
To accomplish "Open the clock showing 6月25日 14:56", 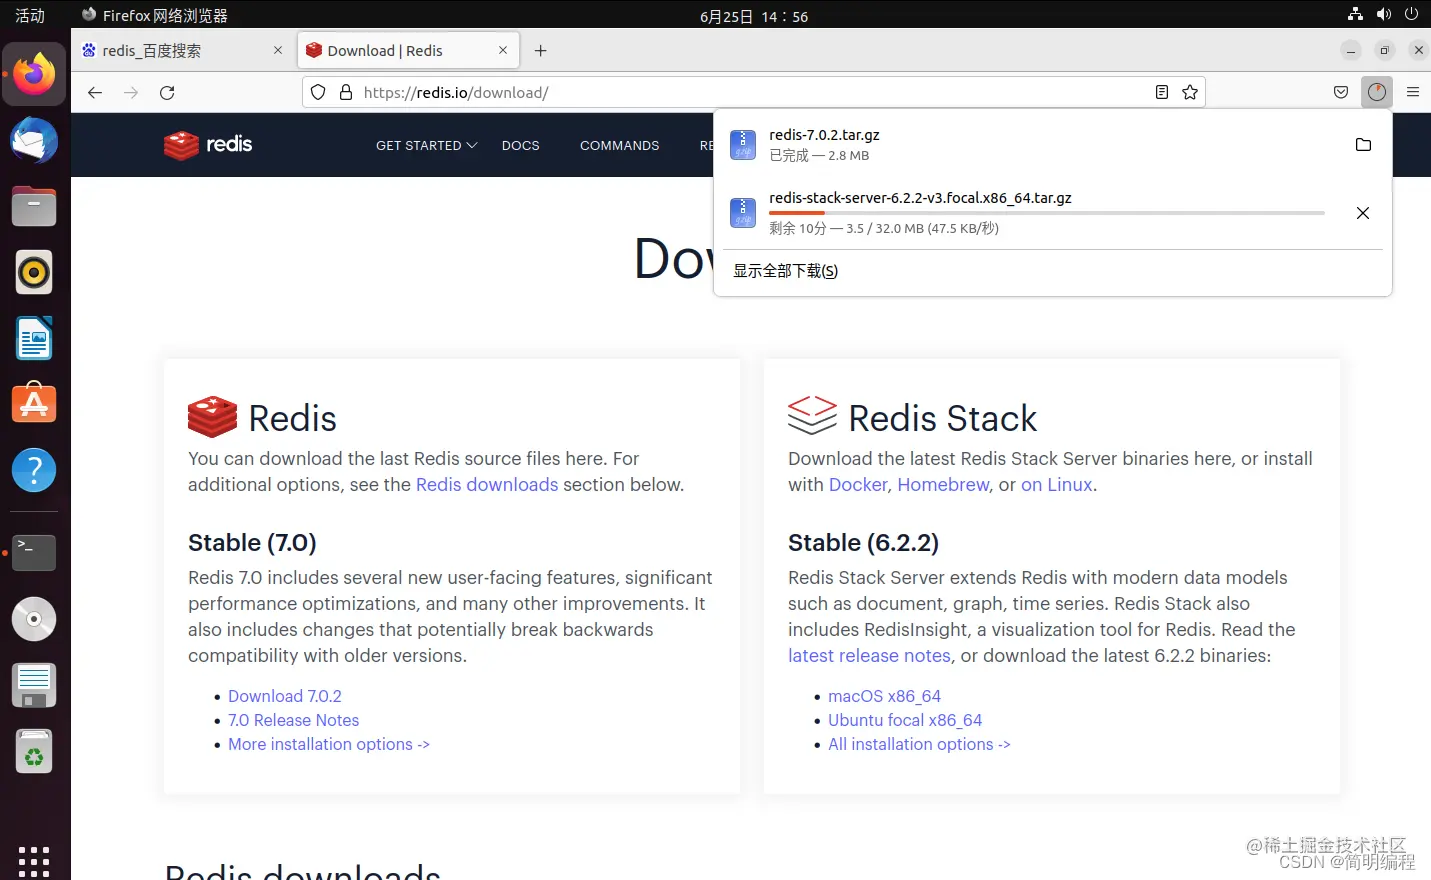I will pos(754,16).
